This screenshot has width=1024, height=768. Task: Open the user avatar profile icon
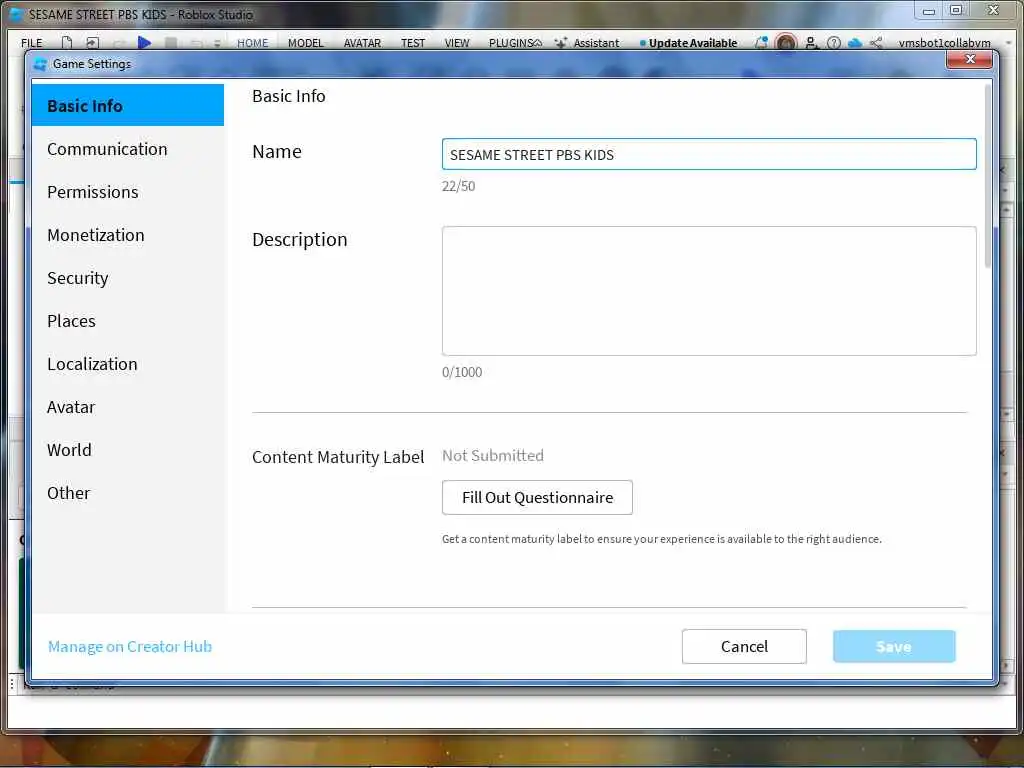(x=786, y=42)
